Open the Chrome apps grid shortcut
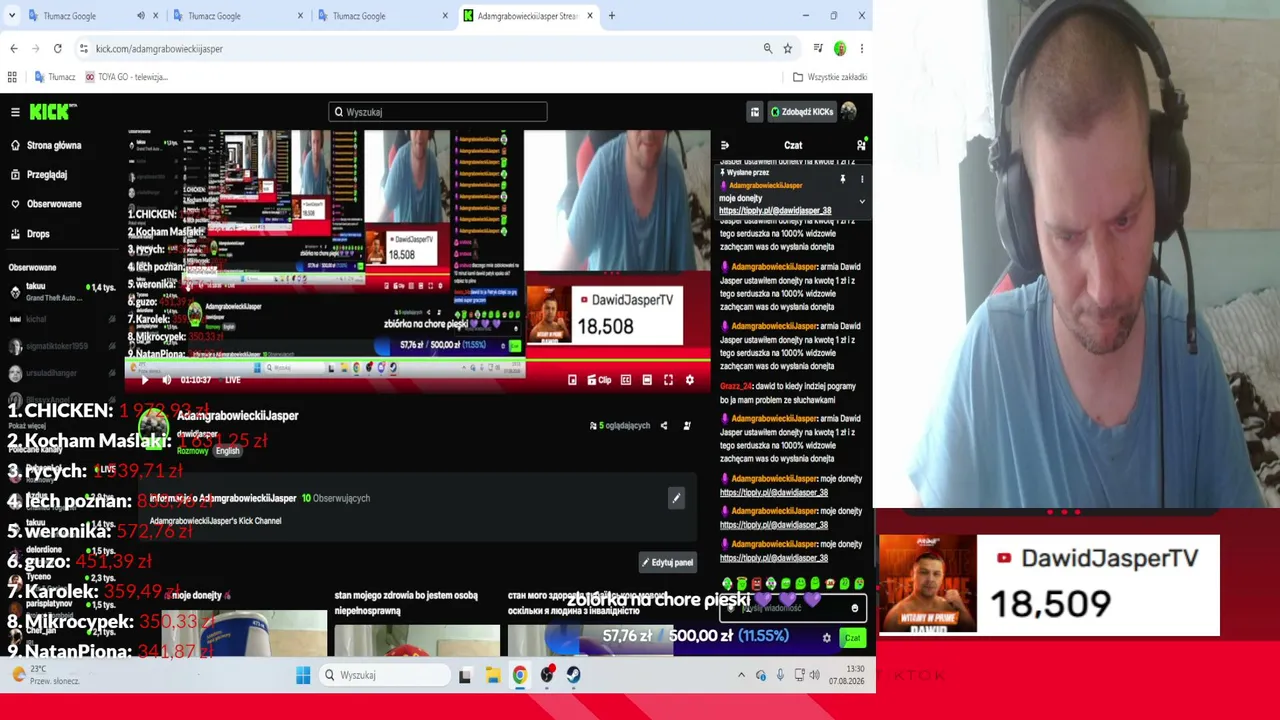 (12, 77)
